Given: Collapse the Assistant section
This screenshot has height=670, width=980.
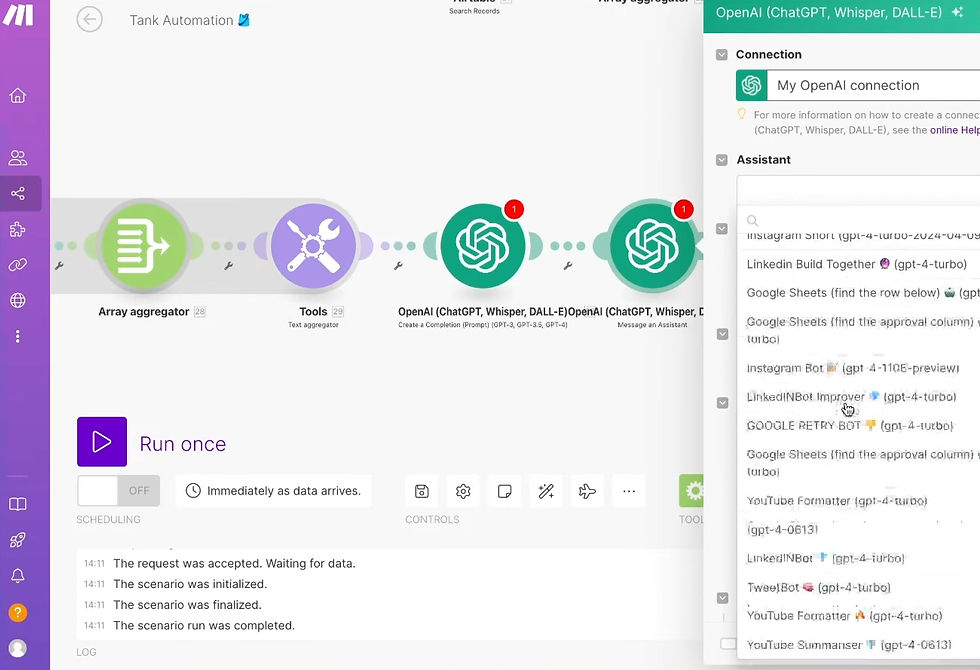Looking at the screenshot, I should 722,160.
